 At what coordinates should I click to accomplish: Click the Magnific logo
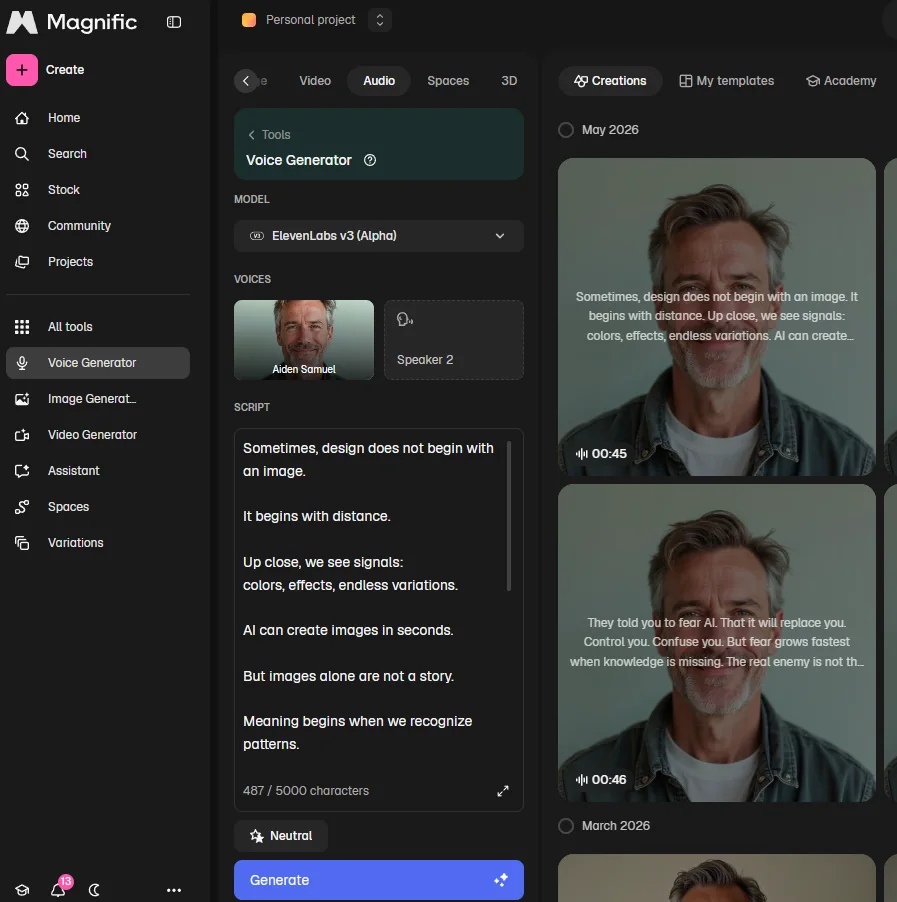click(x=72, y=22)
